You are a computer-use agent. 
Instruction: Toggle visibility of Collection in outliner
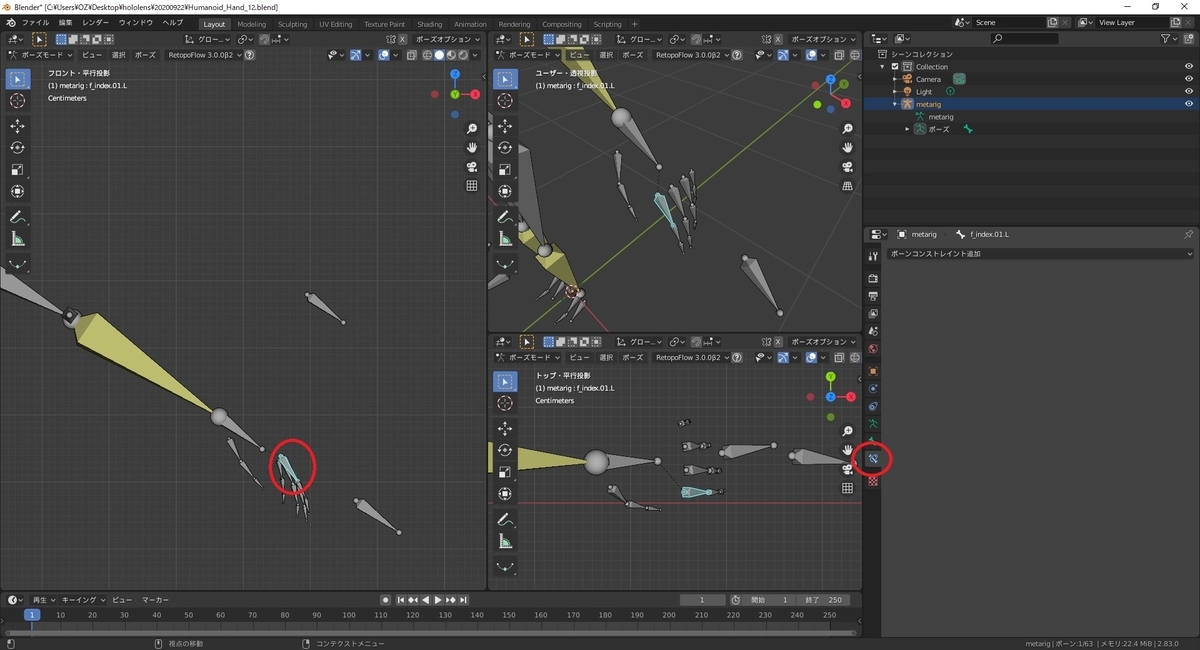click(1189, 66)
